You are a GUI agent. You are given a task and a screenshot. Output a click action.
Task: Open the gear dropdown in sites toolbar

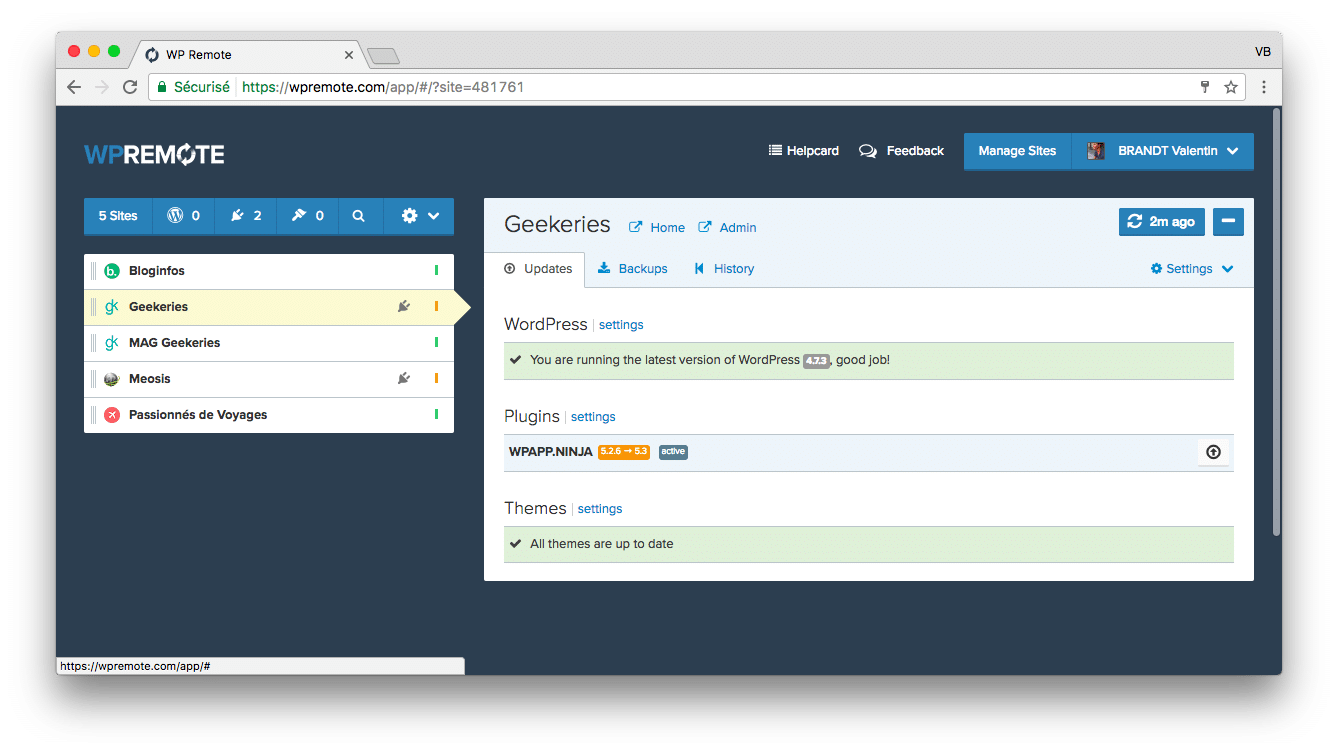point(420,215)
